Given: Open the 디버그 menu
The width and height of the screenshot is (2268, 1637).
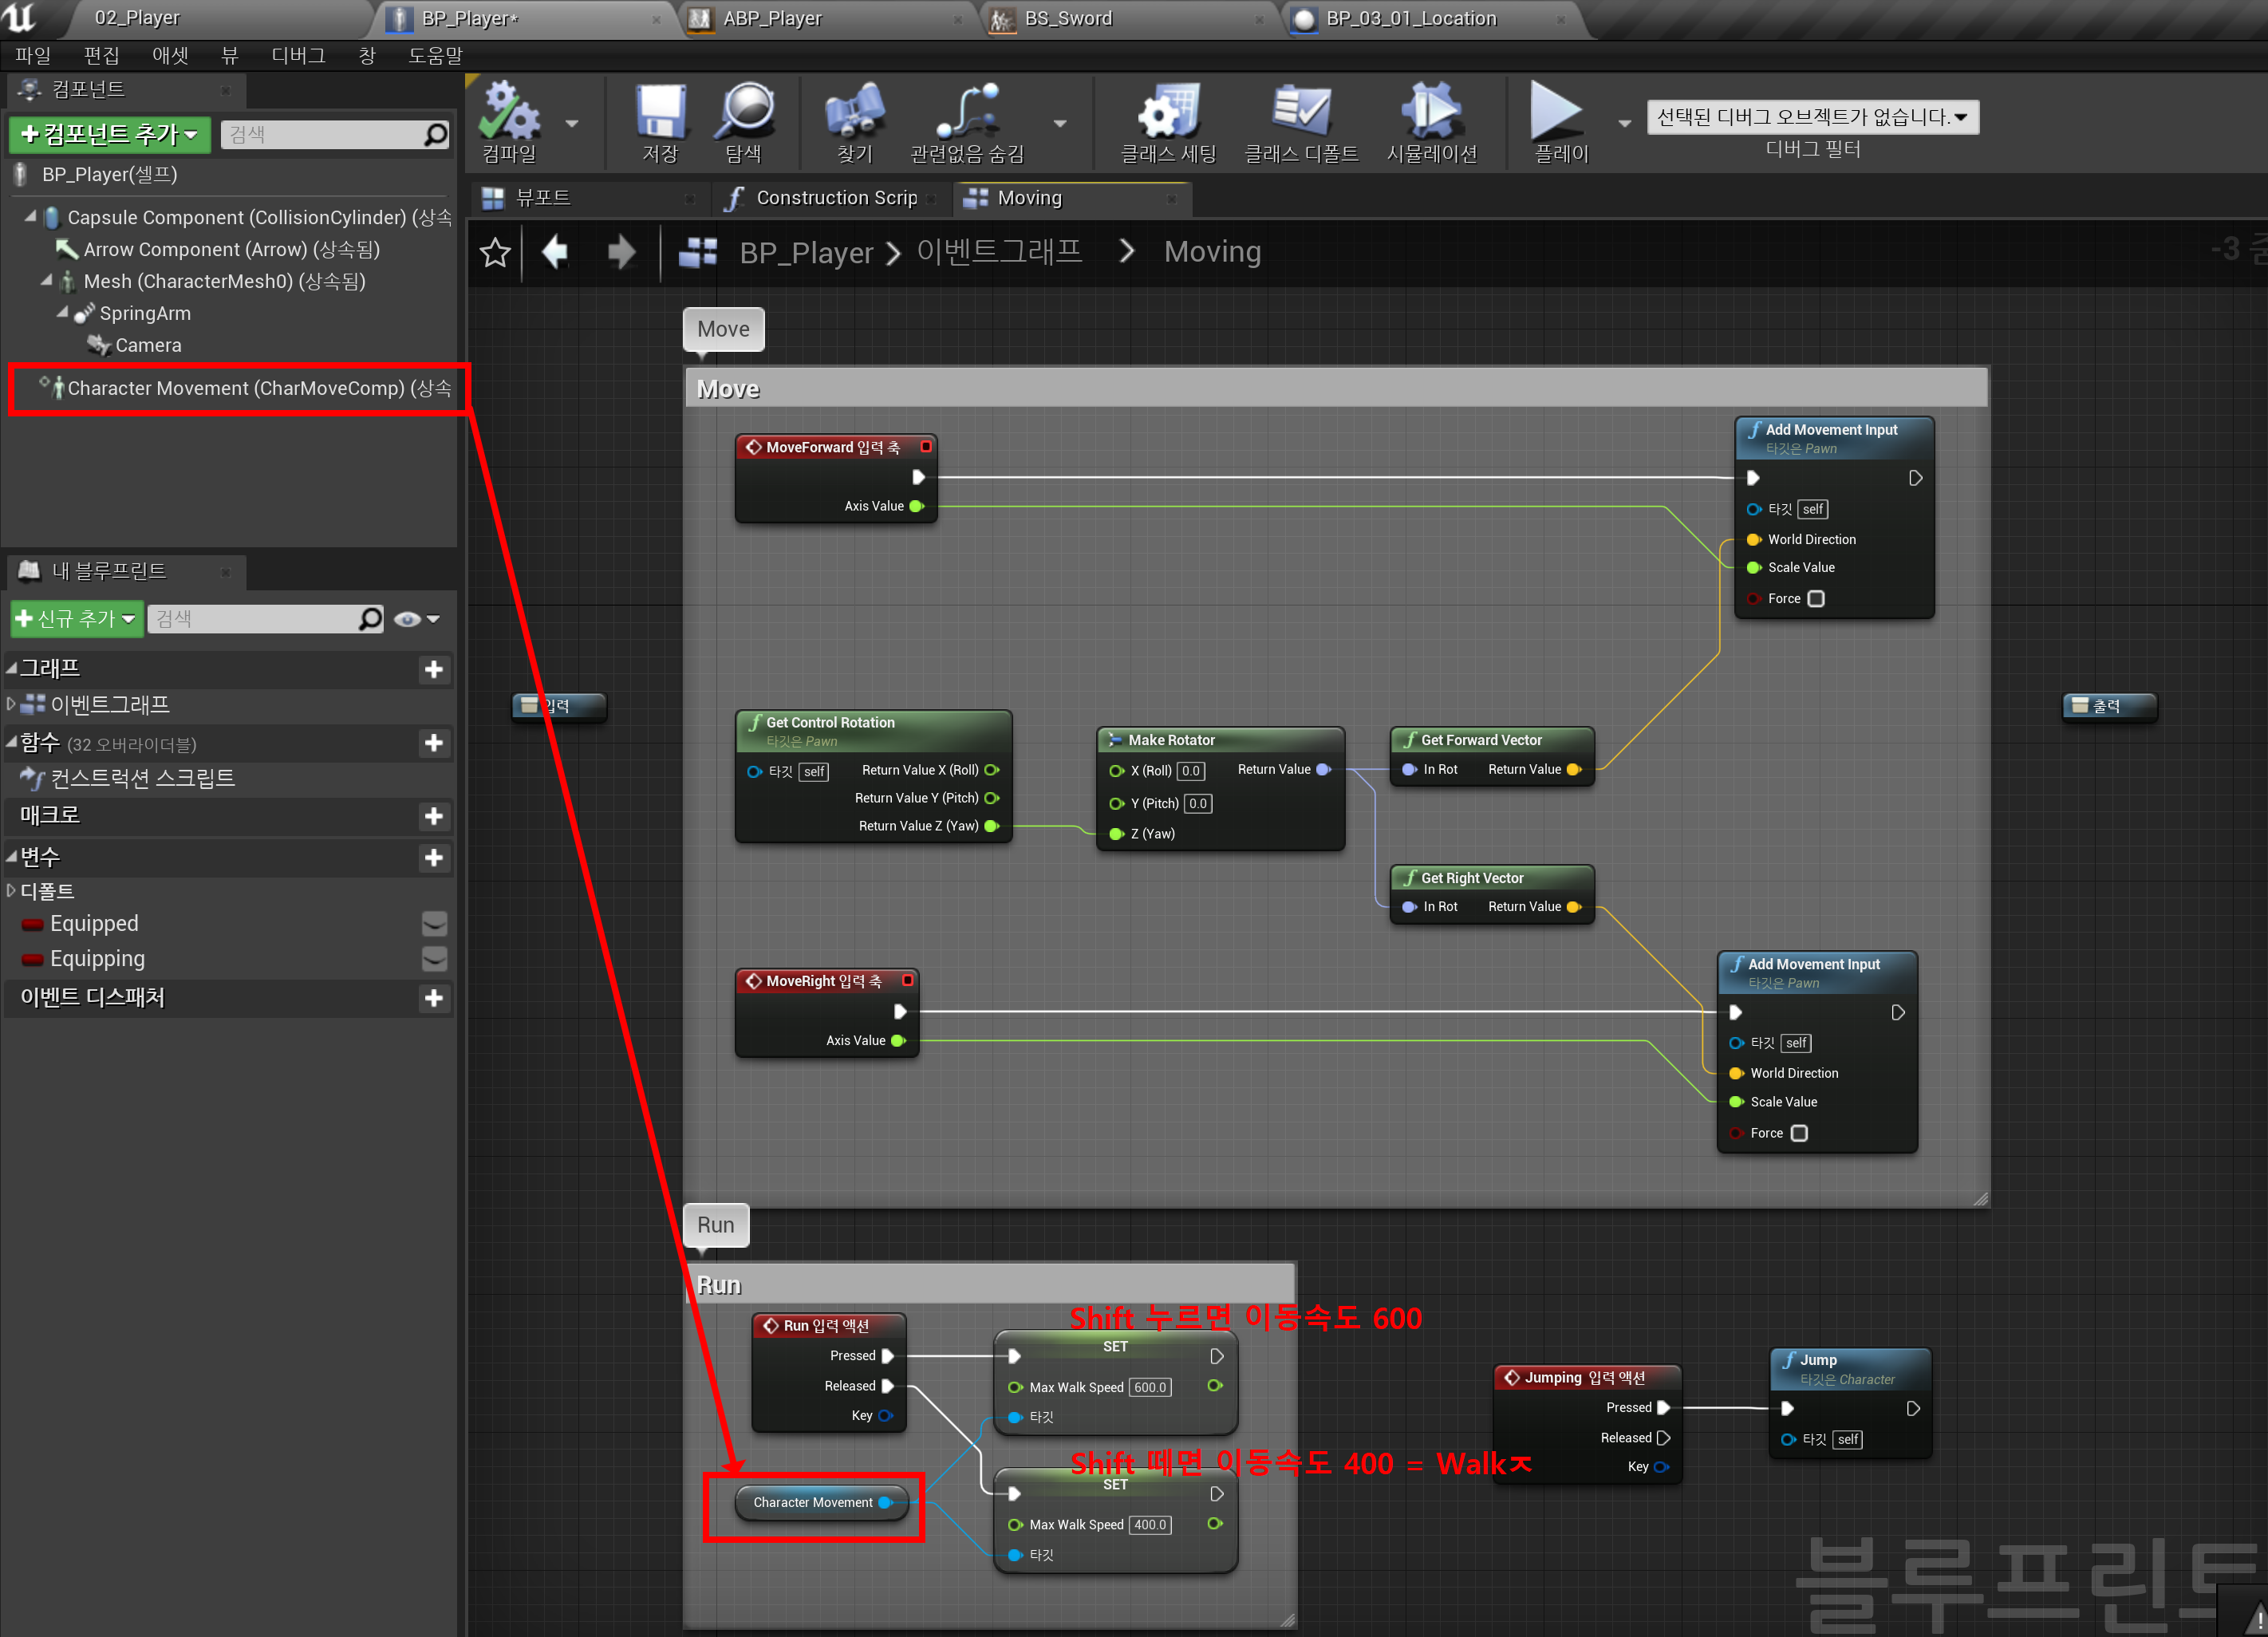Looking at the screenshot, I should pyautogui.click(x=298, y=56).
